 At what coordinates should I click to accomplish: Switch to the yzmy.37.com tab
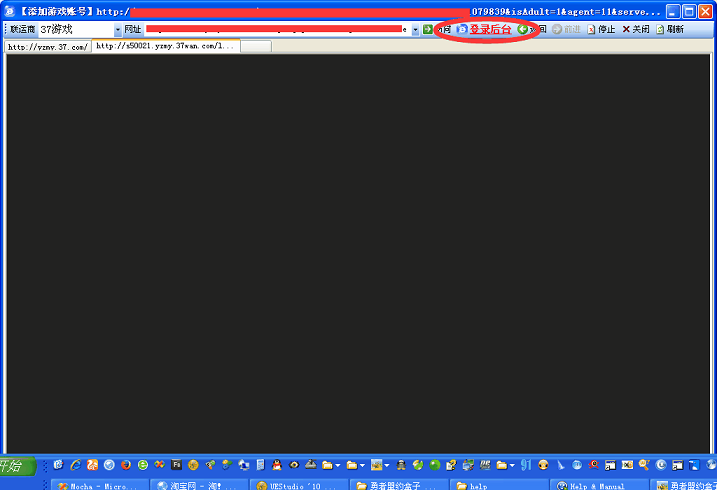tap(48, 47)
